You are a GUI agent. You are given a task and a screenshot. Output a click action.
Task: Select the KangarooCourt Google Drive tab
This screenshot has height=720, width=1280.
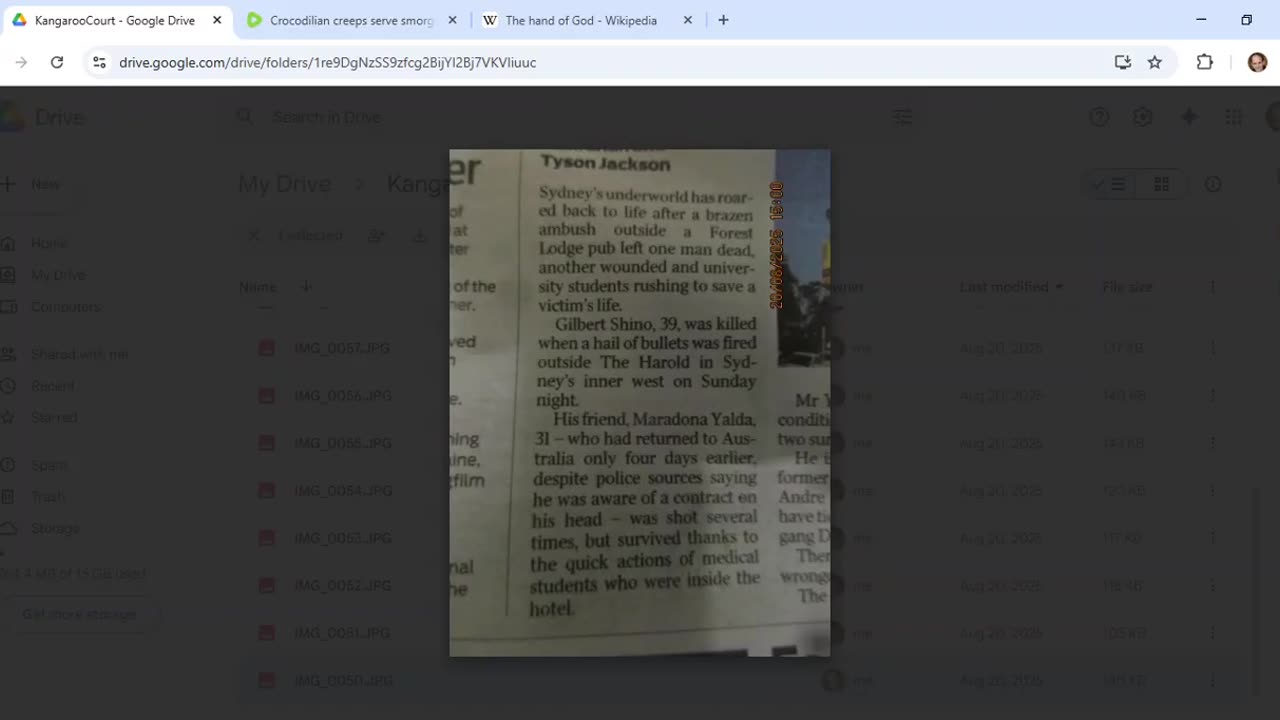116,20
